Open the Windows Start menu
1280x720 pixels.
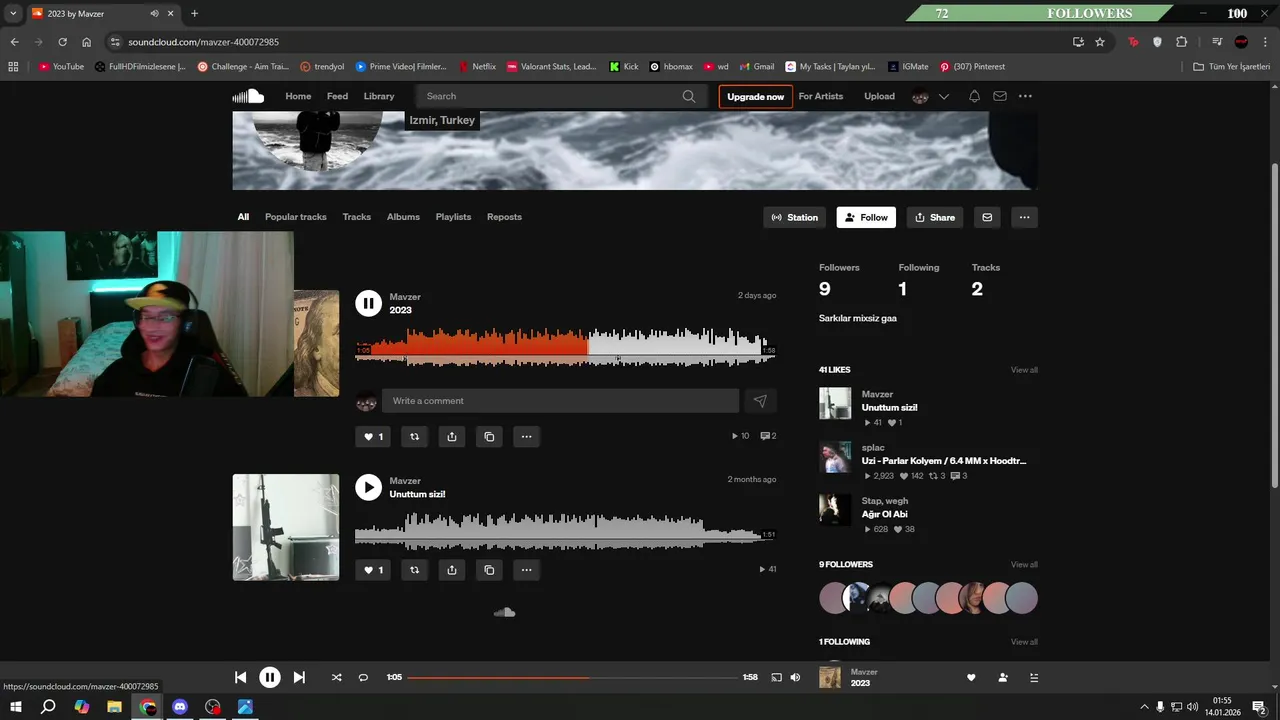(x=15, y=707)
